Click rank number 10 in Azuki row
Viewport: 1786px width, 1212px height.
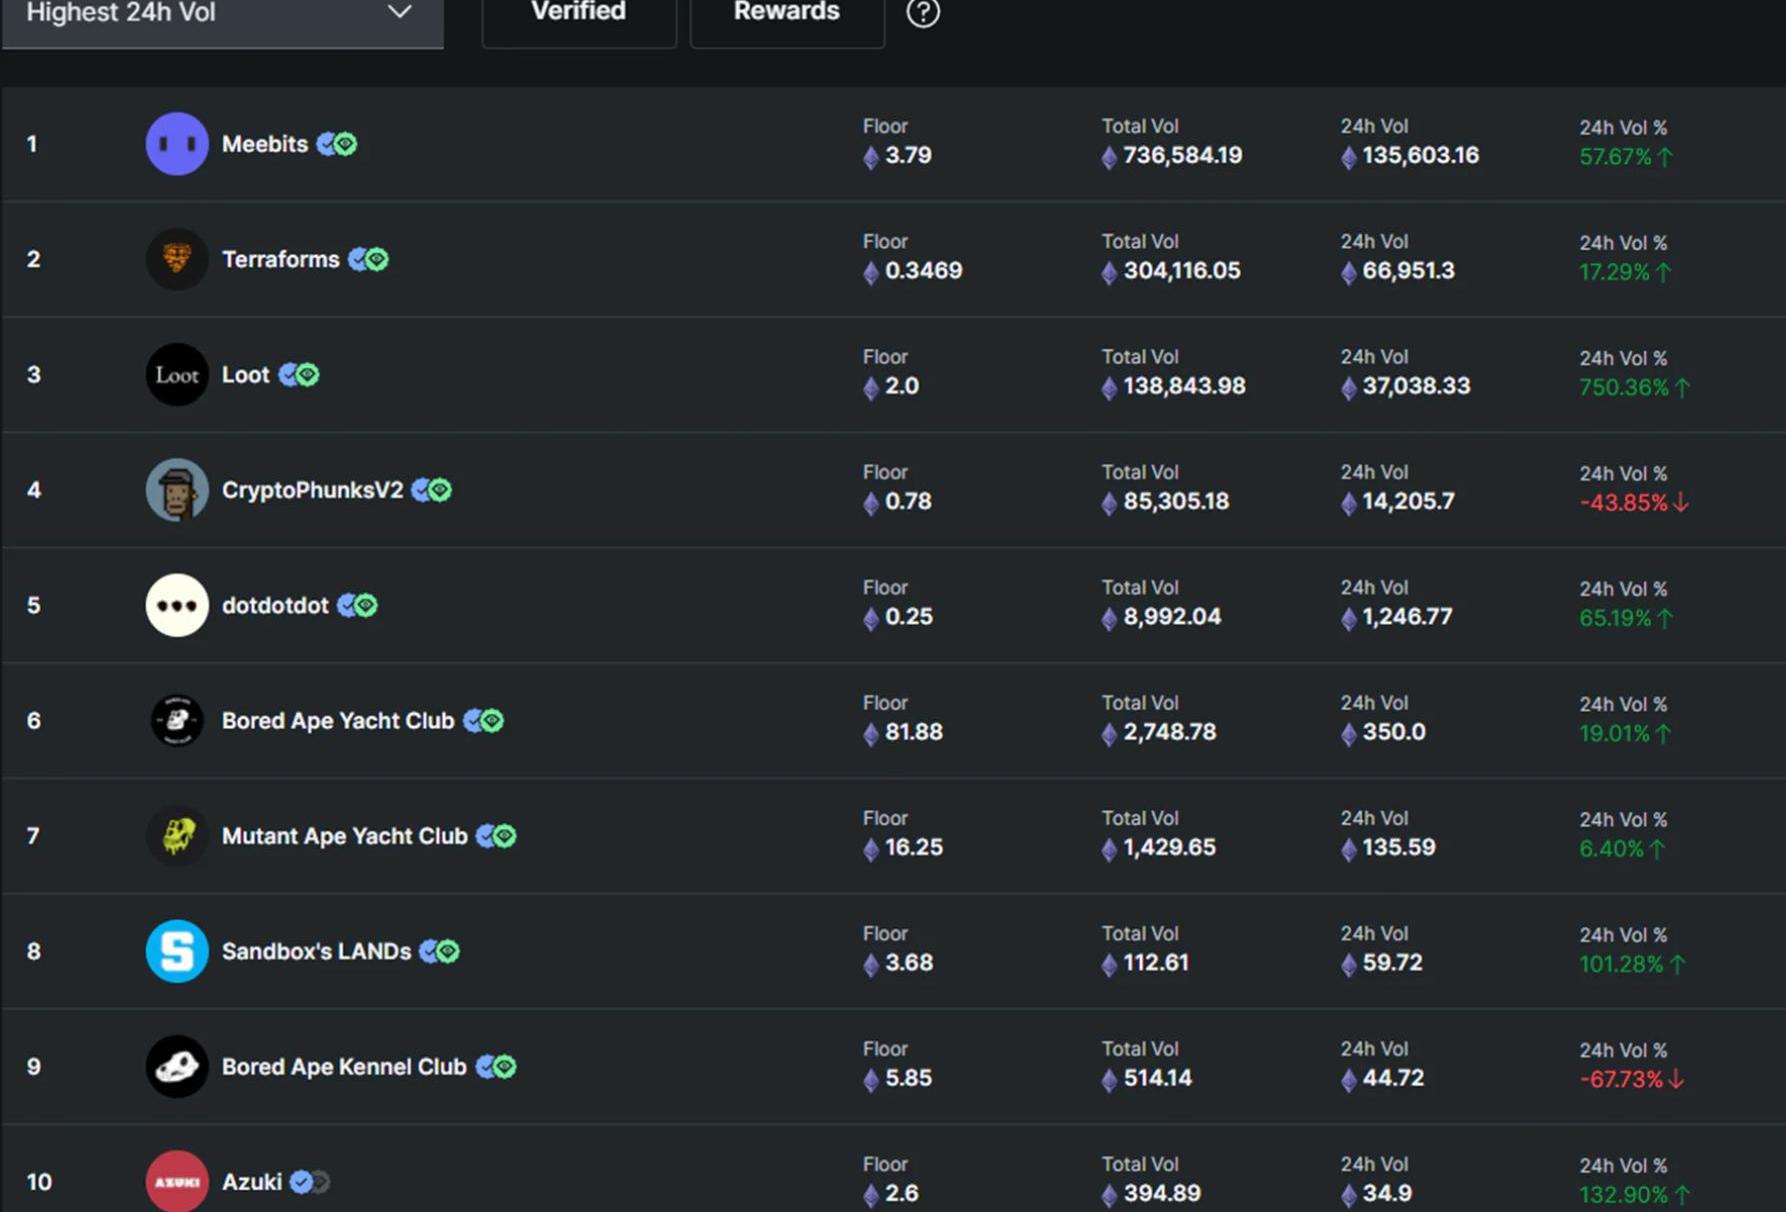click(x=39, y=1182)
